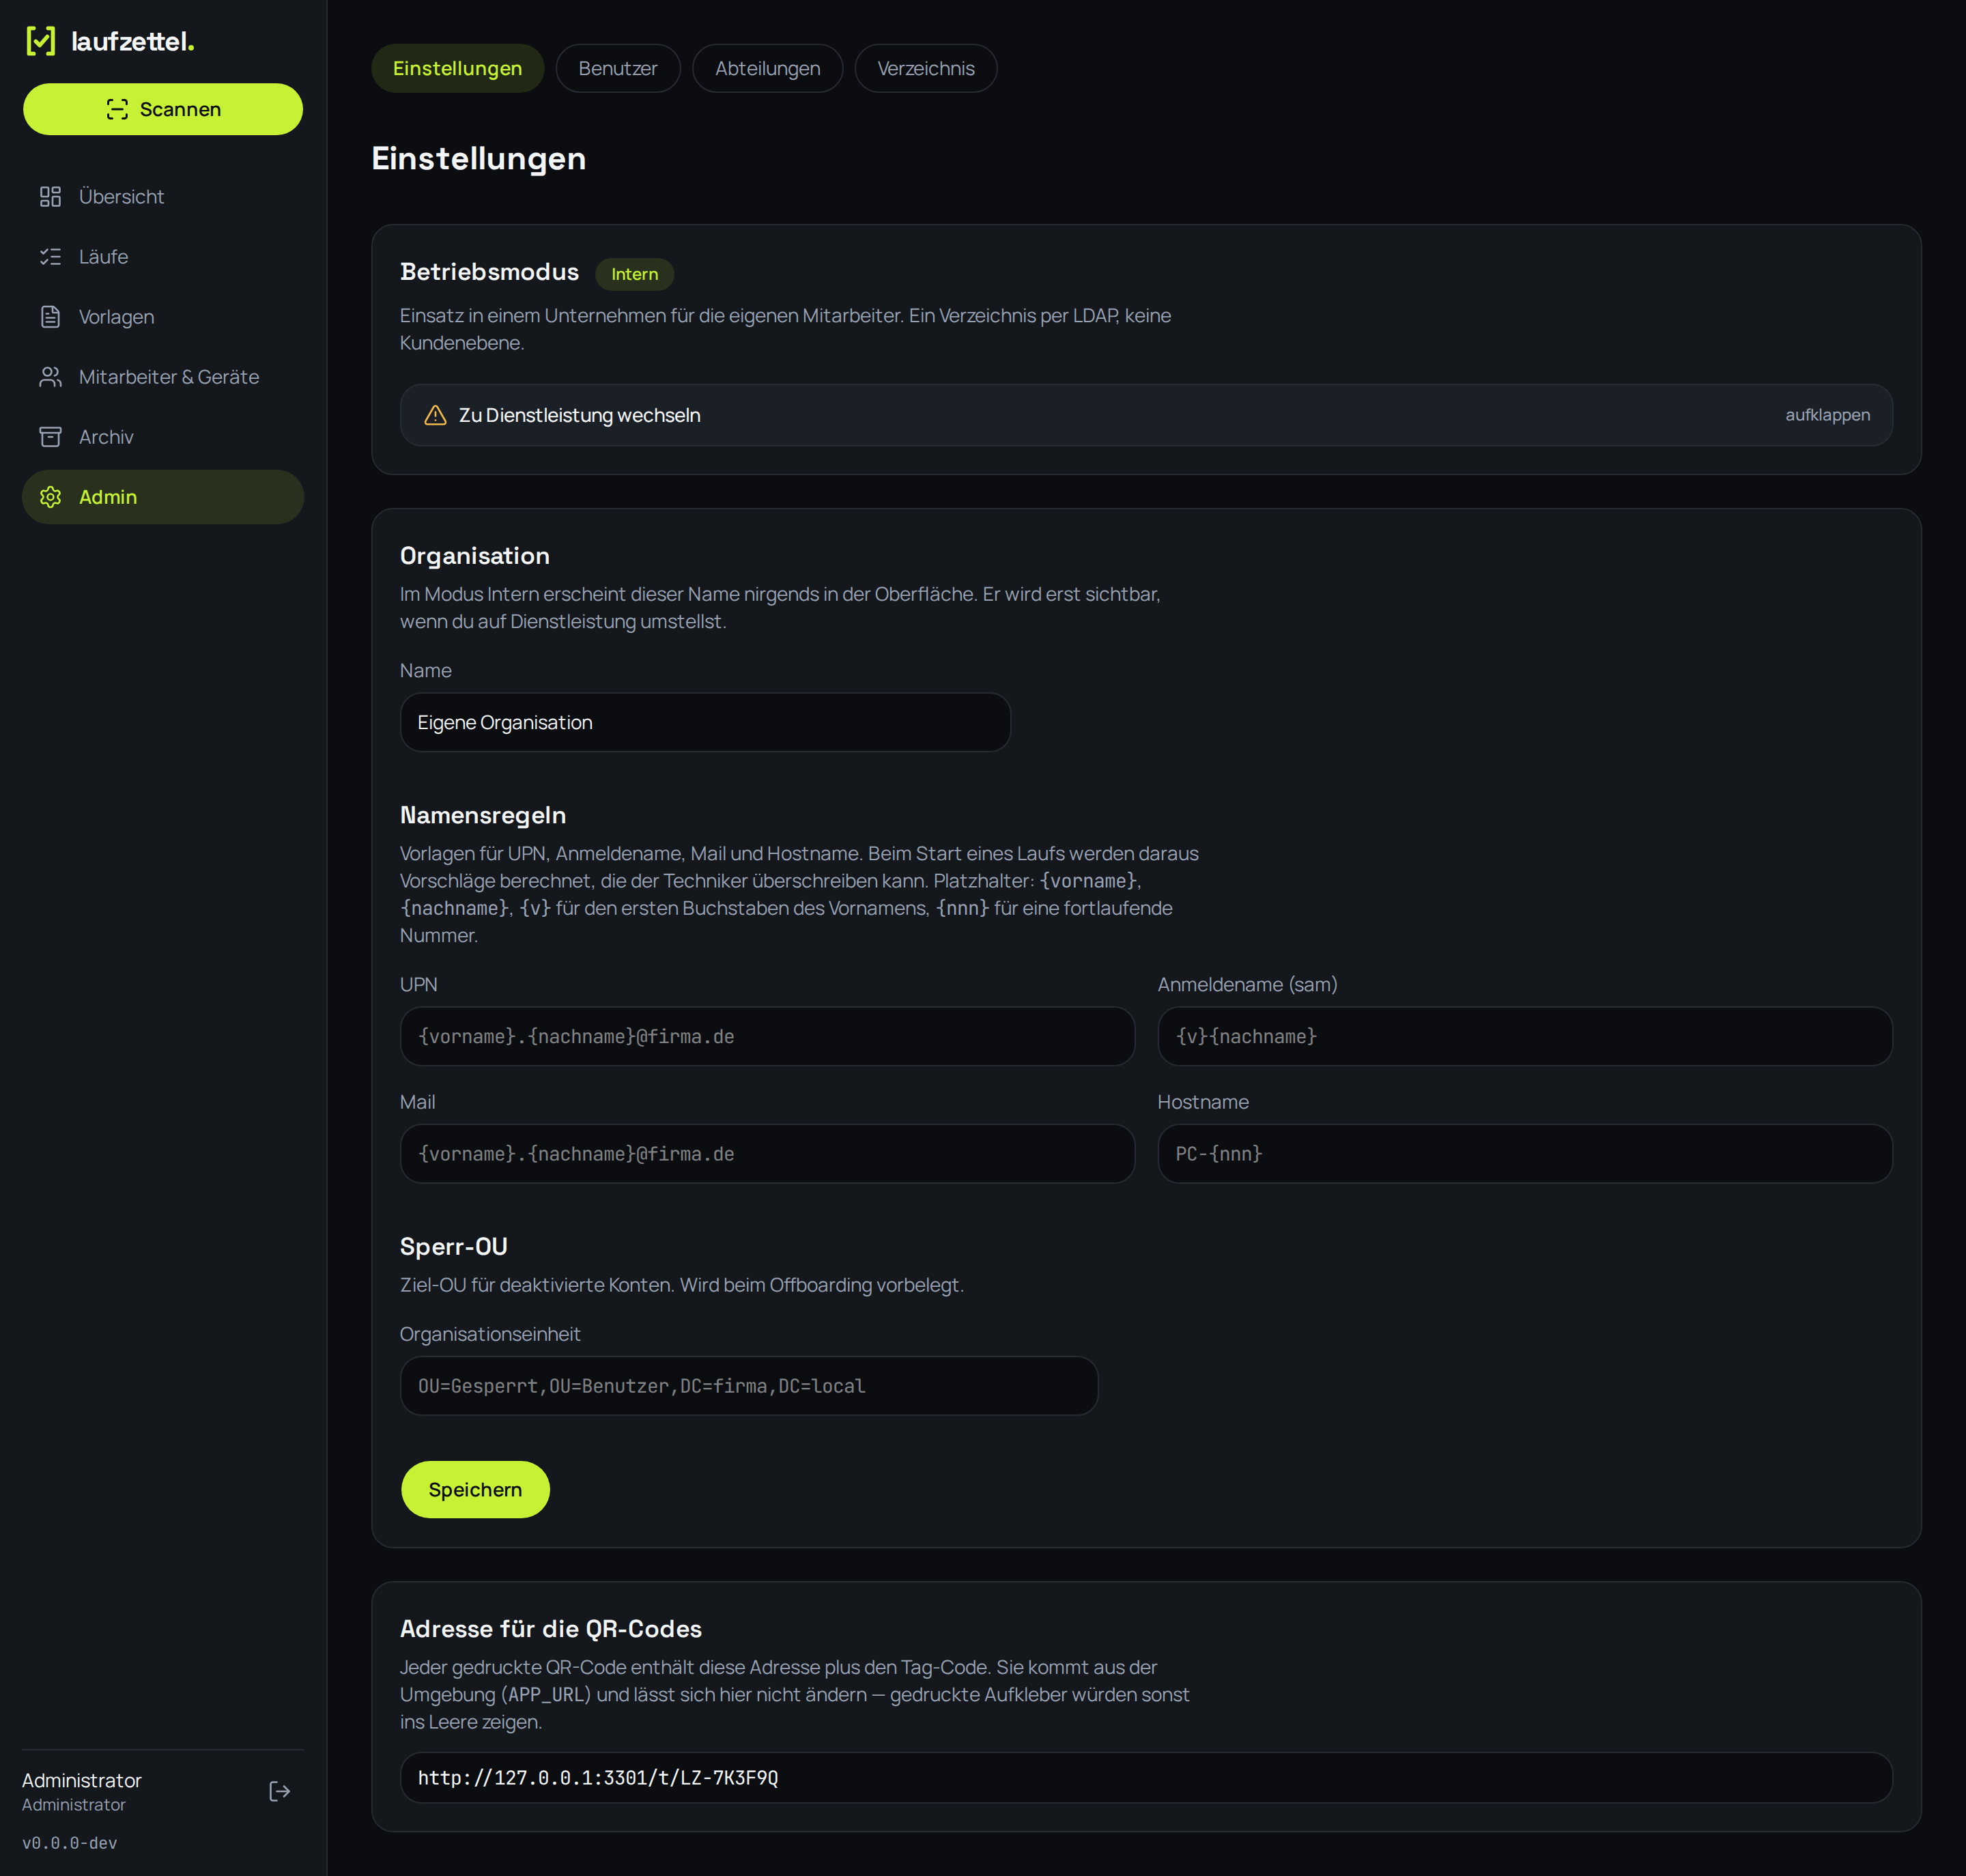Open Übersicht via its grid icon
Image resolution: width=1966 pixels, height=1876 pixels.
[x=50, y=197]
